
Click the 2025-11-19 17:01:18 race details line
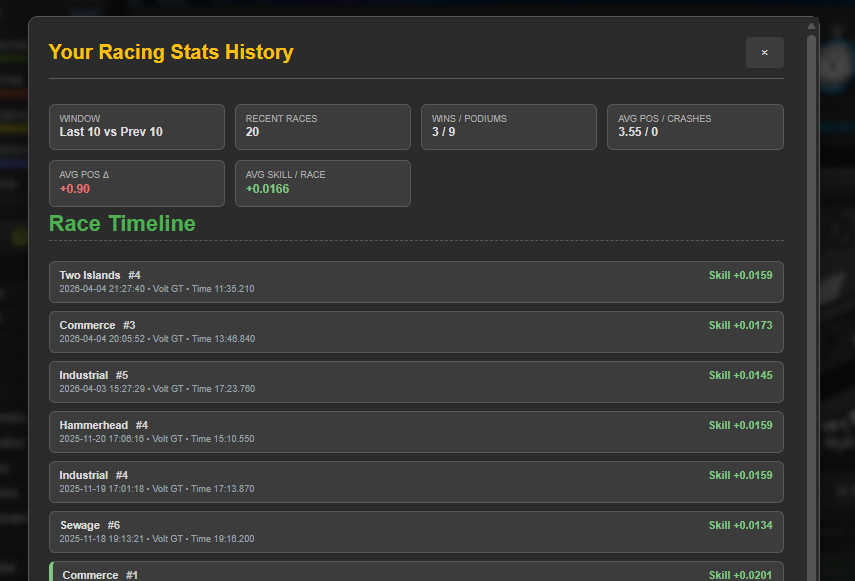157,489
